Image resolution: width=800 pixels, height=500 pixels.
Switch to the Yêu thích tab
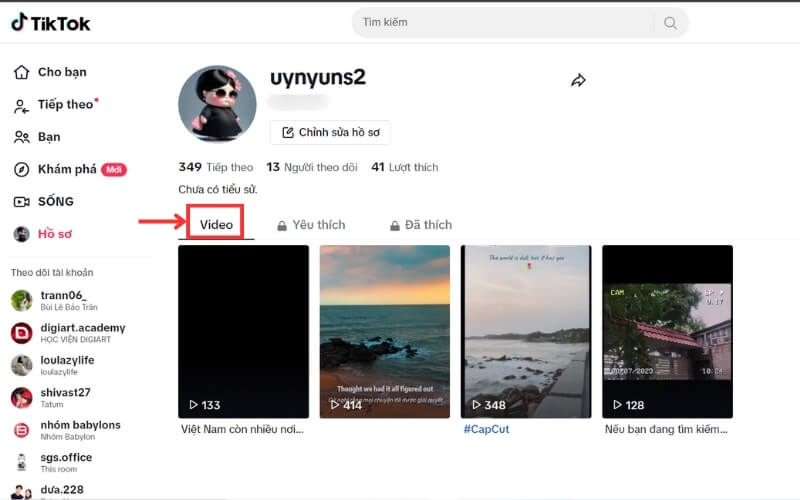[x=311, y=225]
